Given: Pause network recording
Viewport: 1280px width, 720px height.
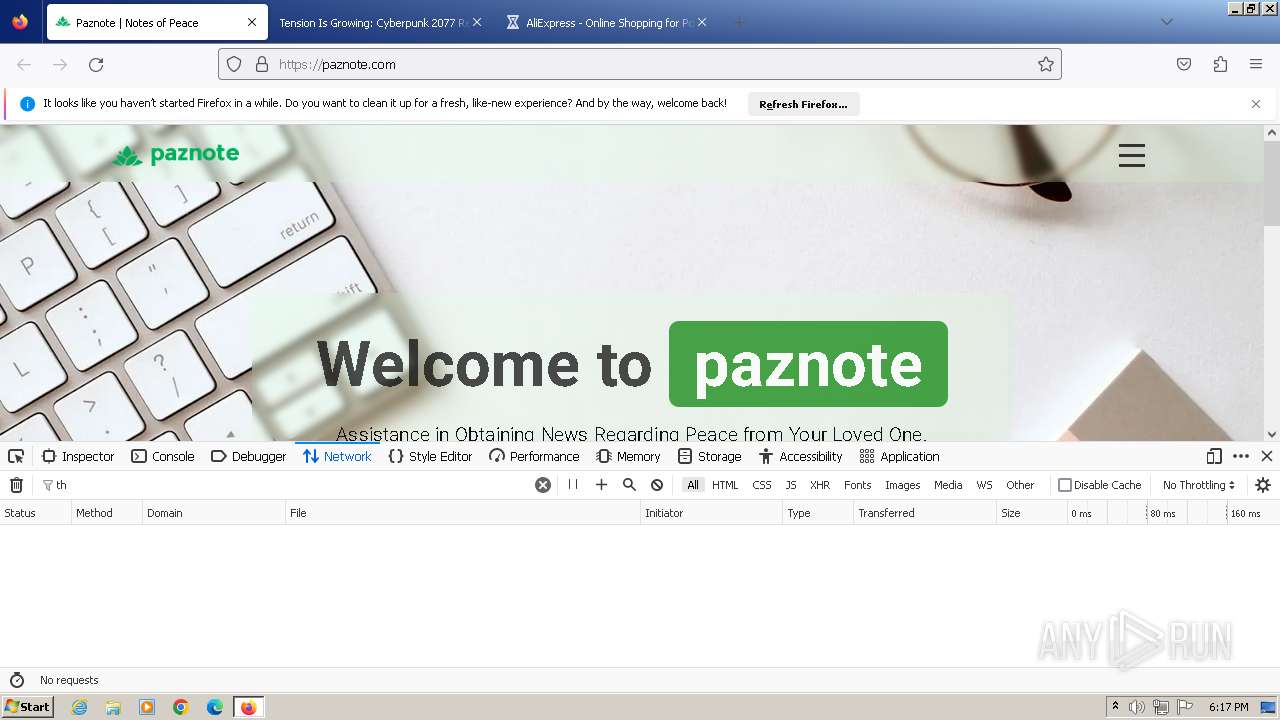Looking at the screenshot, I should pyautogui.click(x=573, y=485).
